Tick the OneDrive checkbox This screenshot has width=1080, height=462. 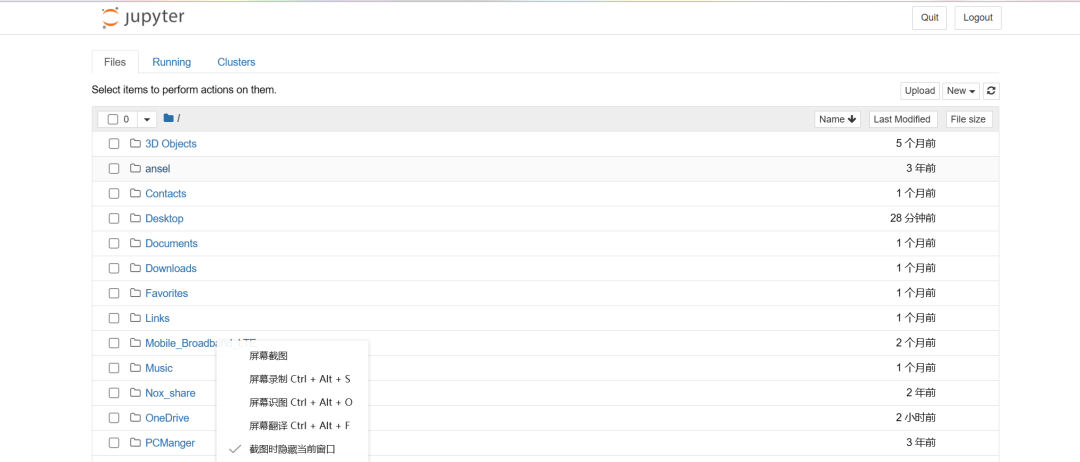(114, 418)
